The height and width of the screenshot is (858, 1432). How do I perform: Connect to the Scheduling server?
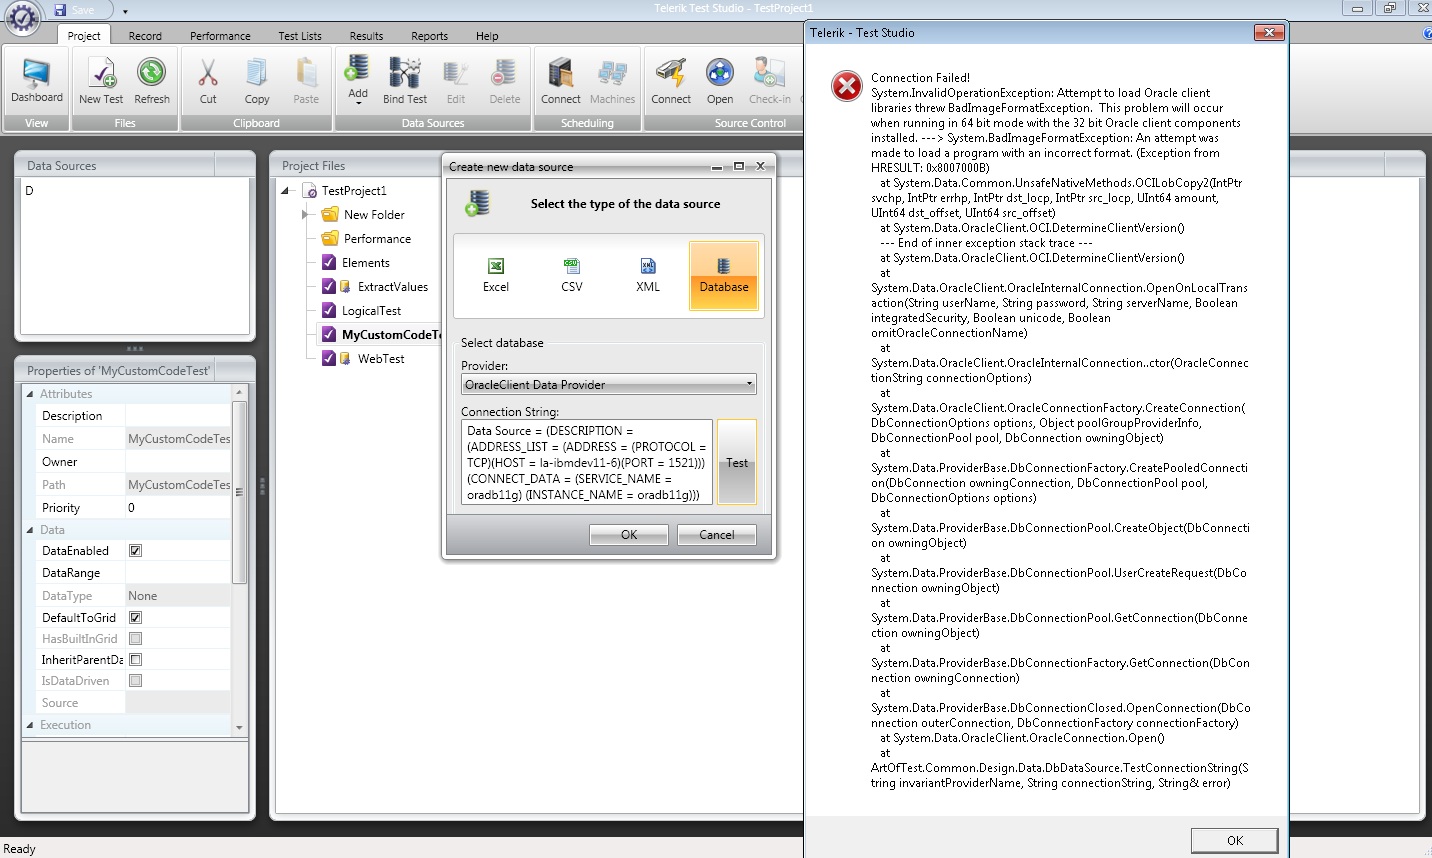[561, 80]
